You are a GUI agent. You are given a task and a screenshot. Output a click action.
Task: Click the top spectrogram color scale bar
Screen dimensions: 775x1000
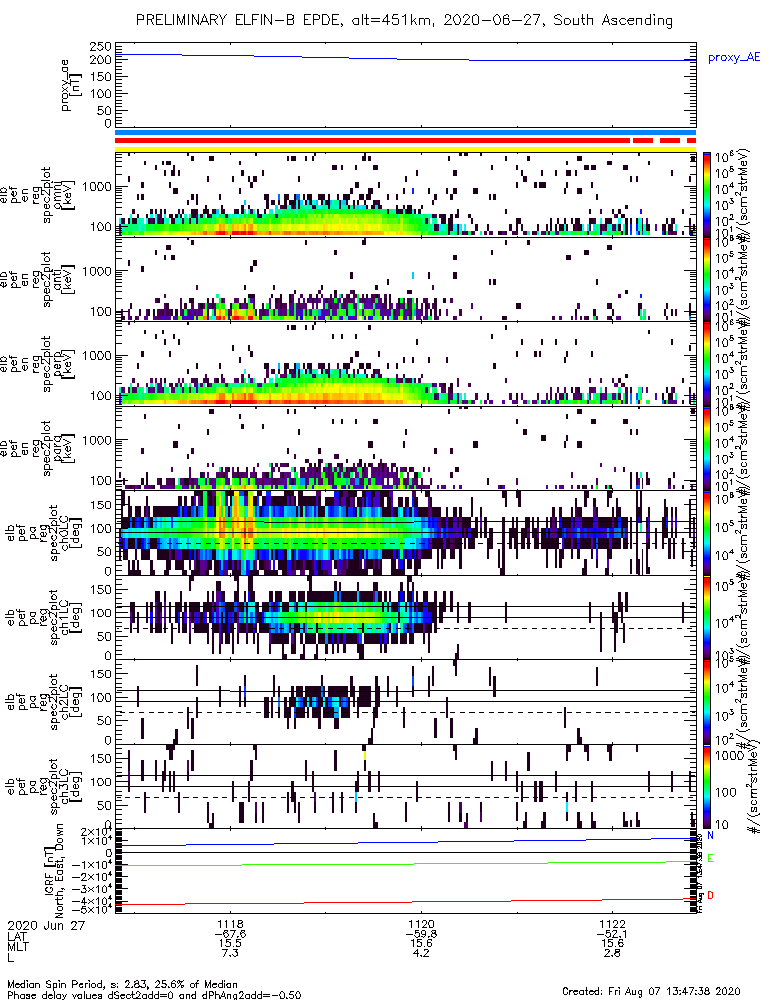[707, 194]
